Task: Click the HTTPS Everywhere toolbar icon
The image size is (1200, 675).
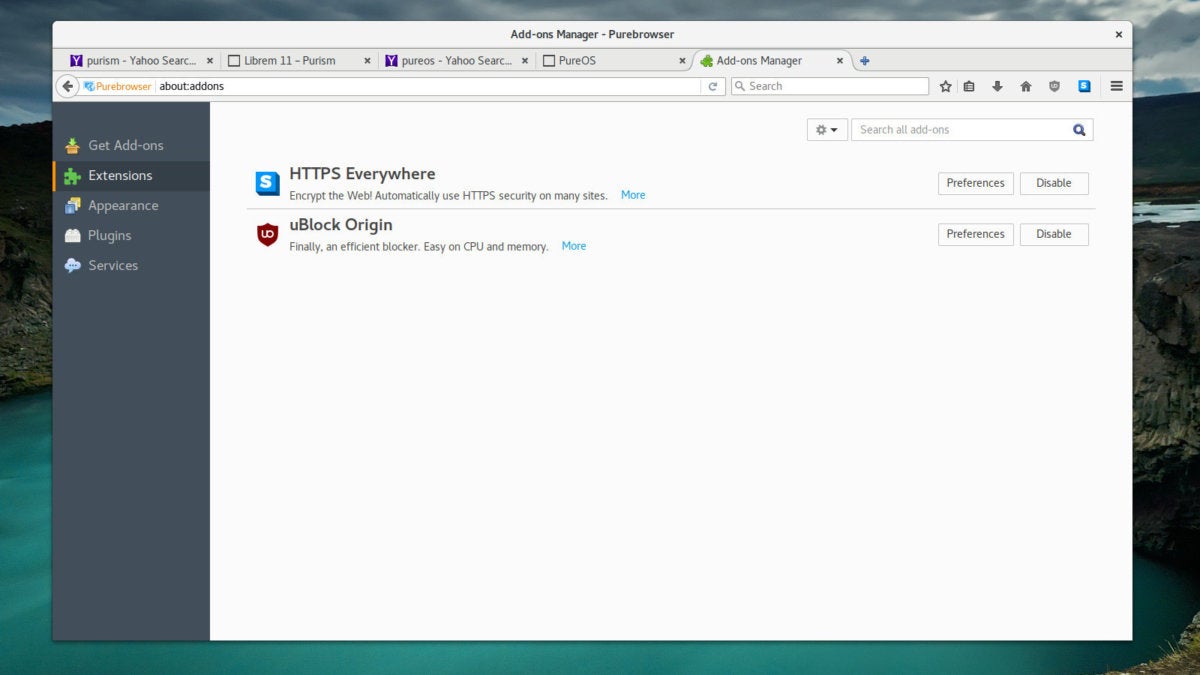Action: 1084,86
